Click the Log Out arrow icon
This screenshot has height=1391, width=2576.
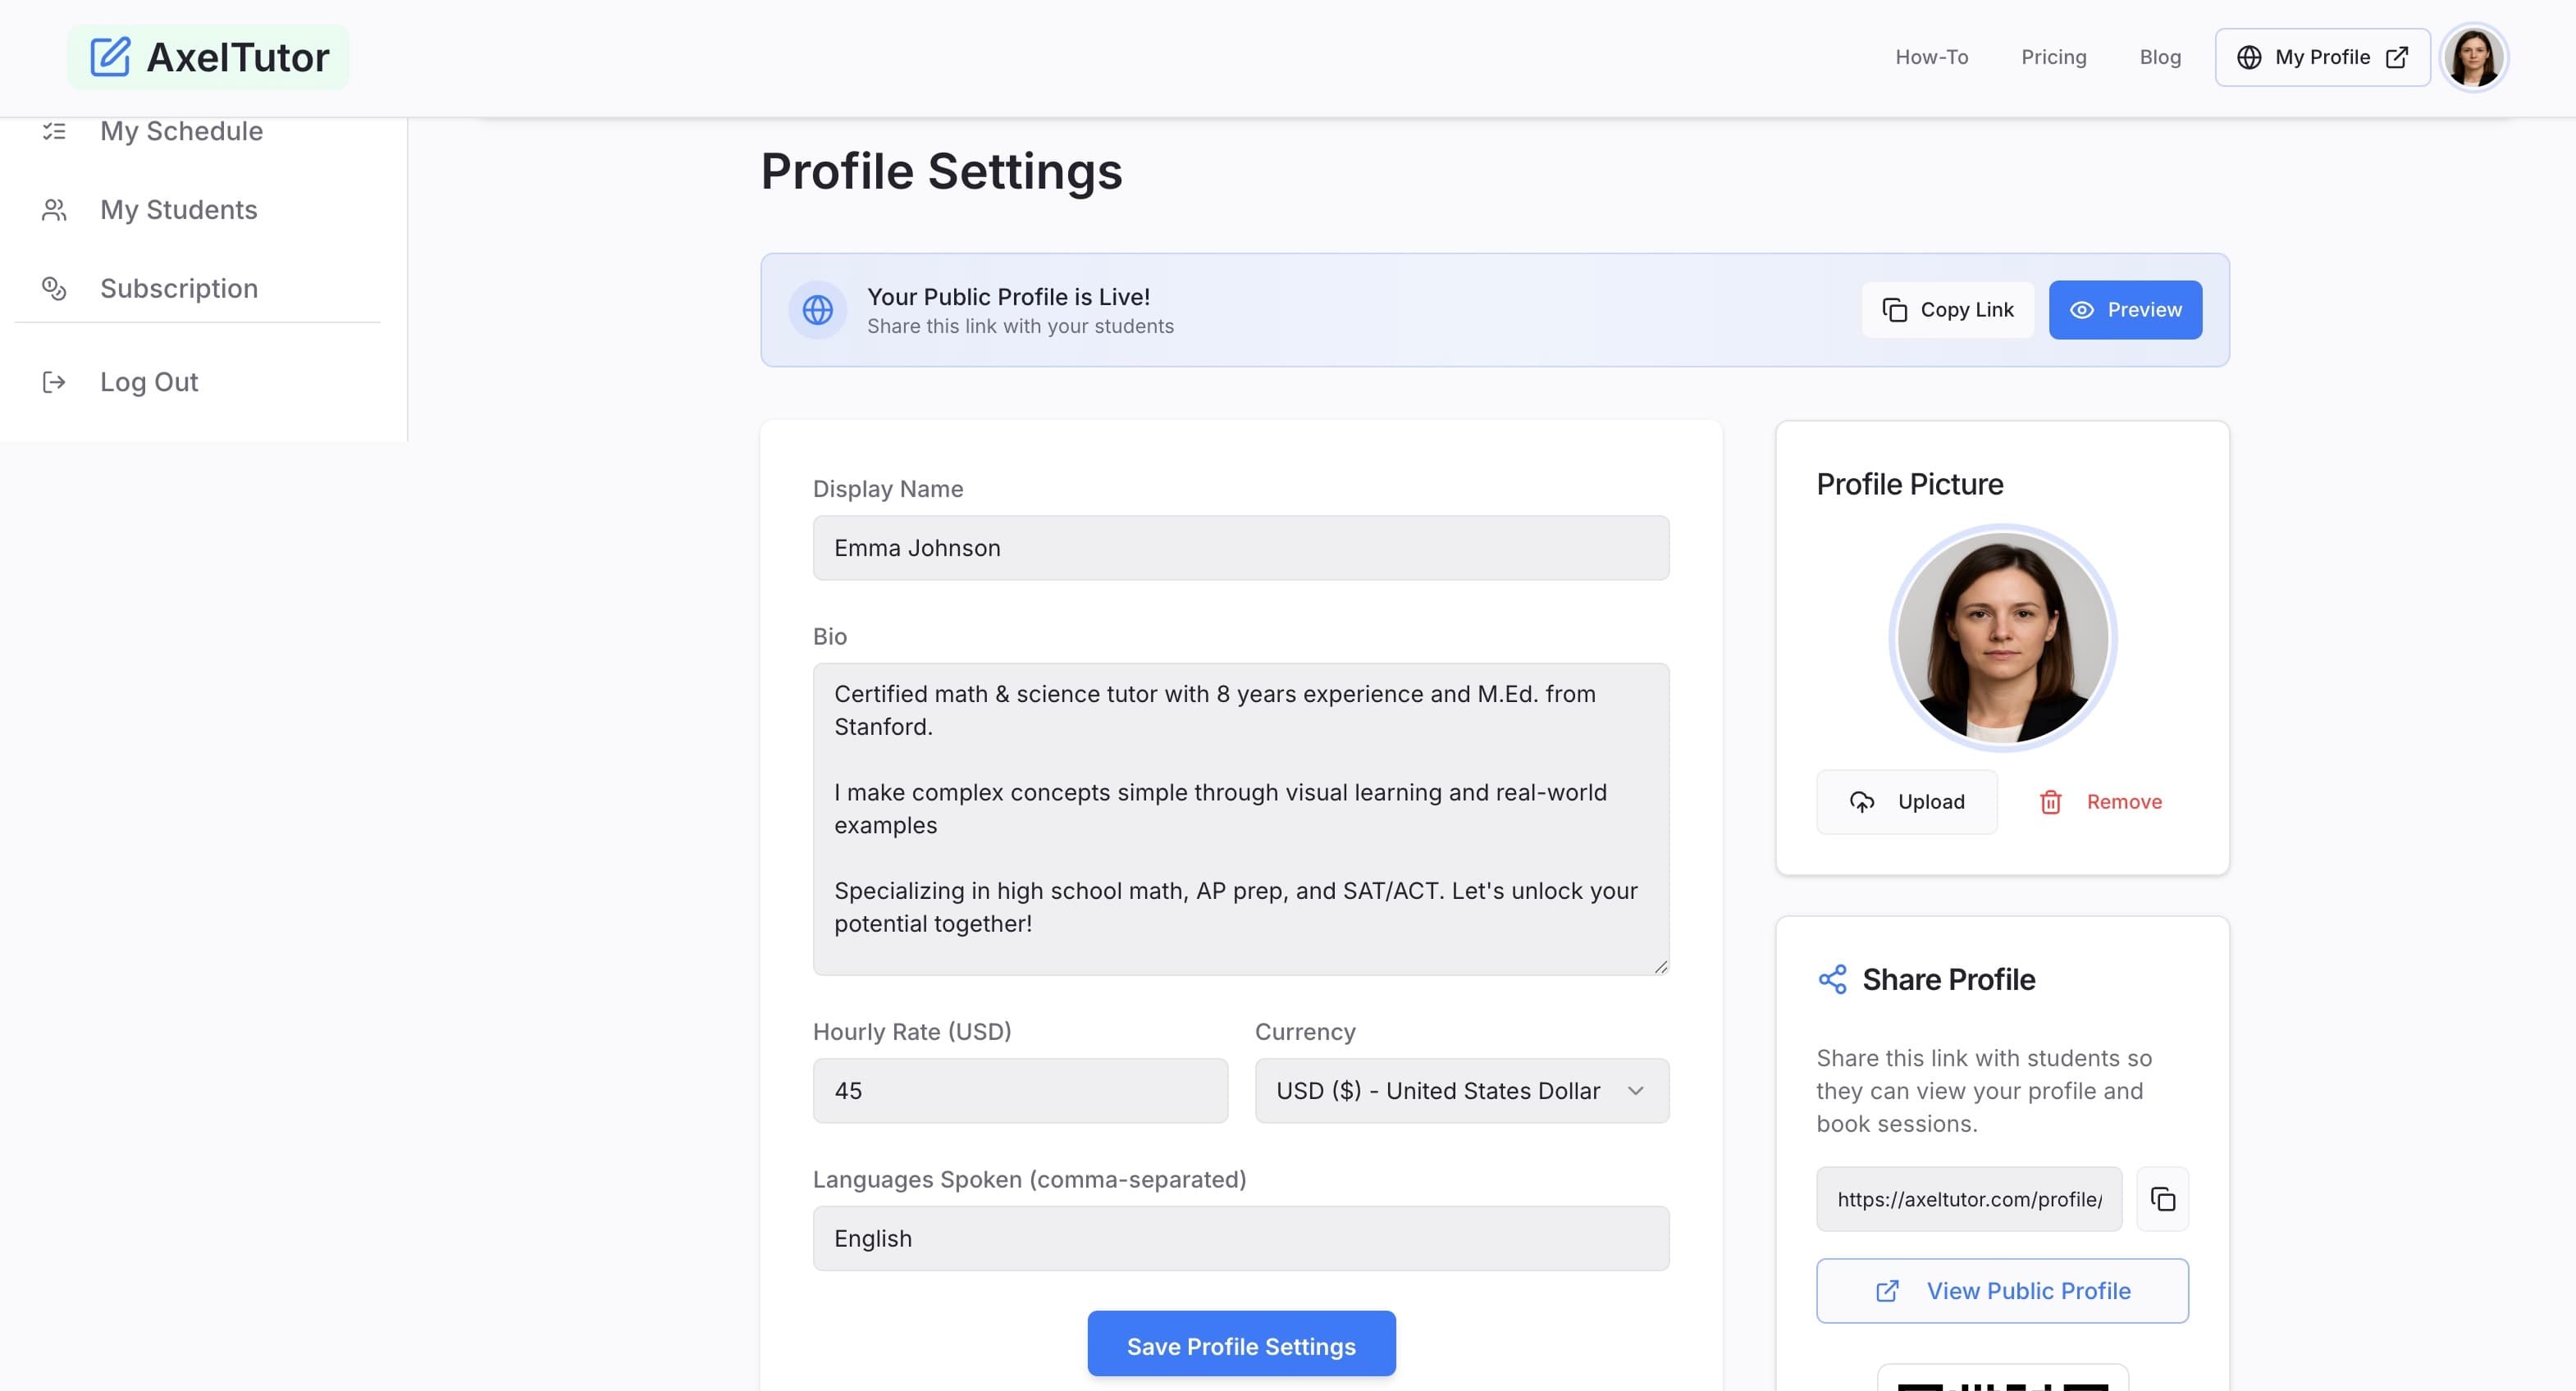[x=53, y=381]
